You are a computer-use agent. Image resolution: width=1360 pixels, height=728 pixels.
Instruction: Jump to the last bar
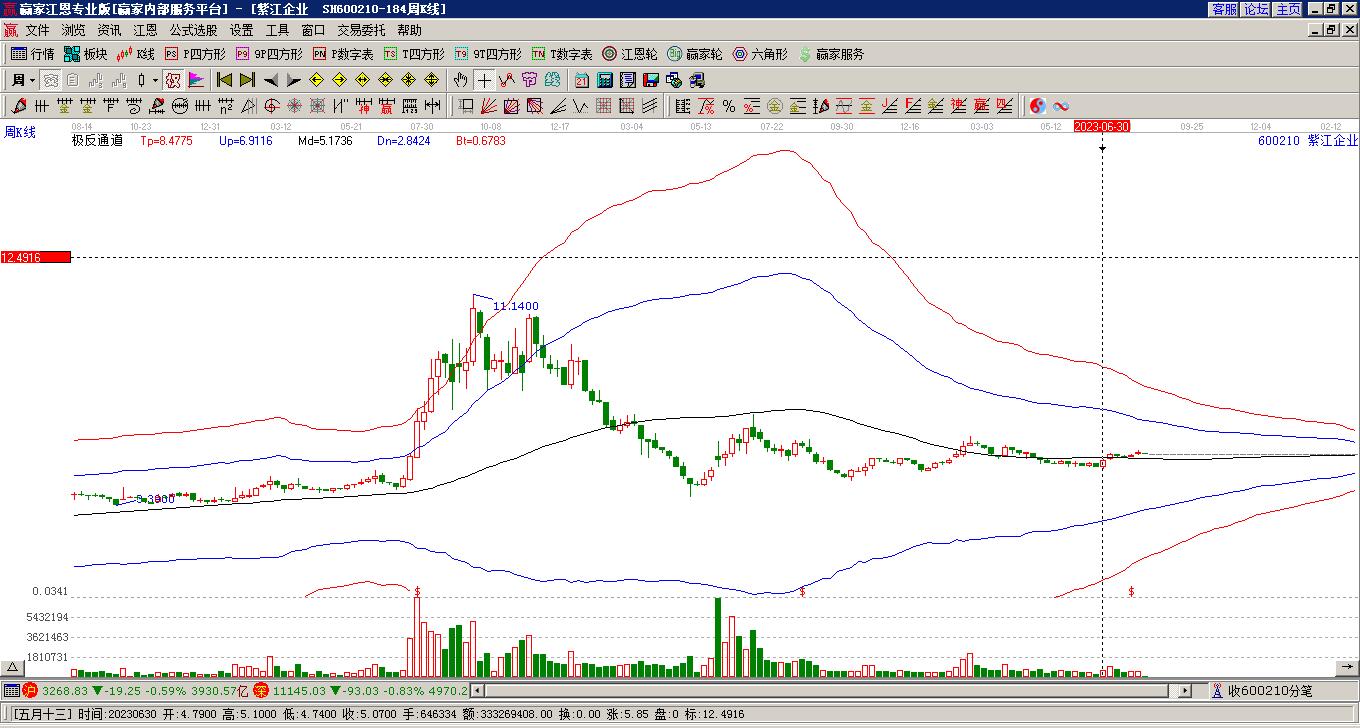click(247, 80)
